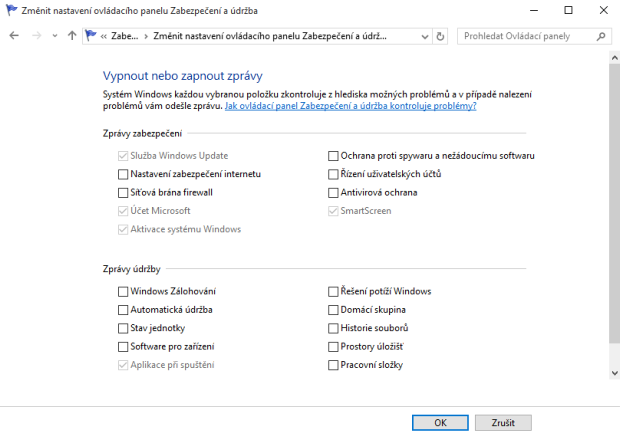This screenshot has height=437, width=620.
Task: Click the scrollbar down arrow
Action: [614, 373]
